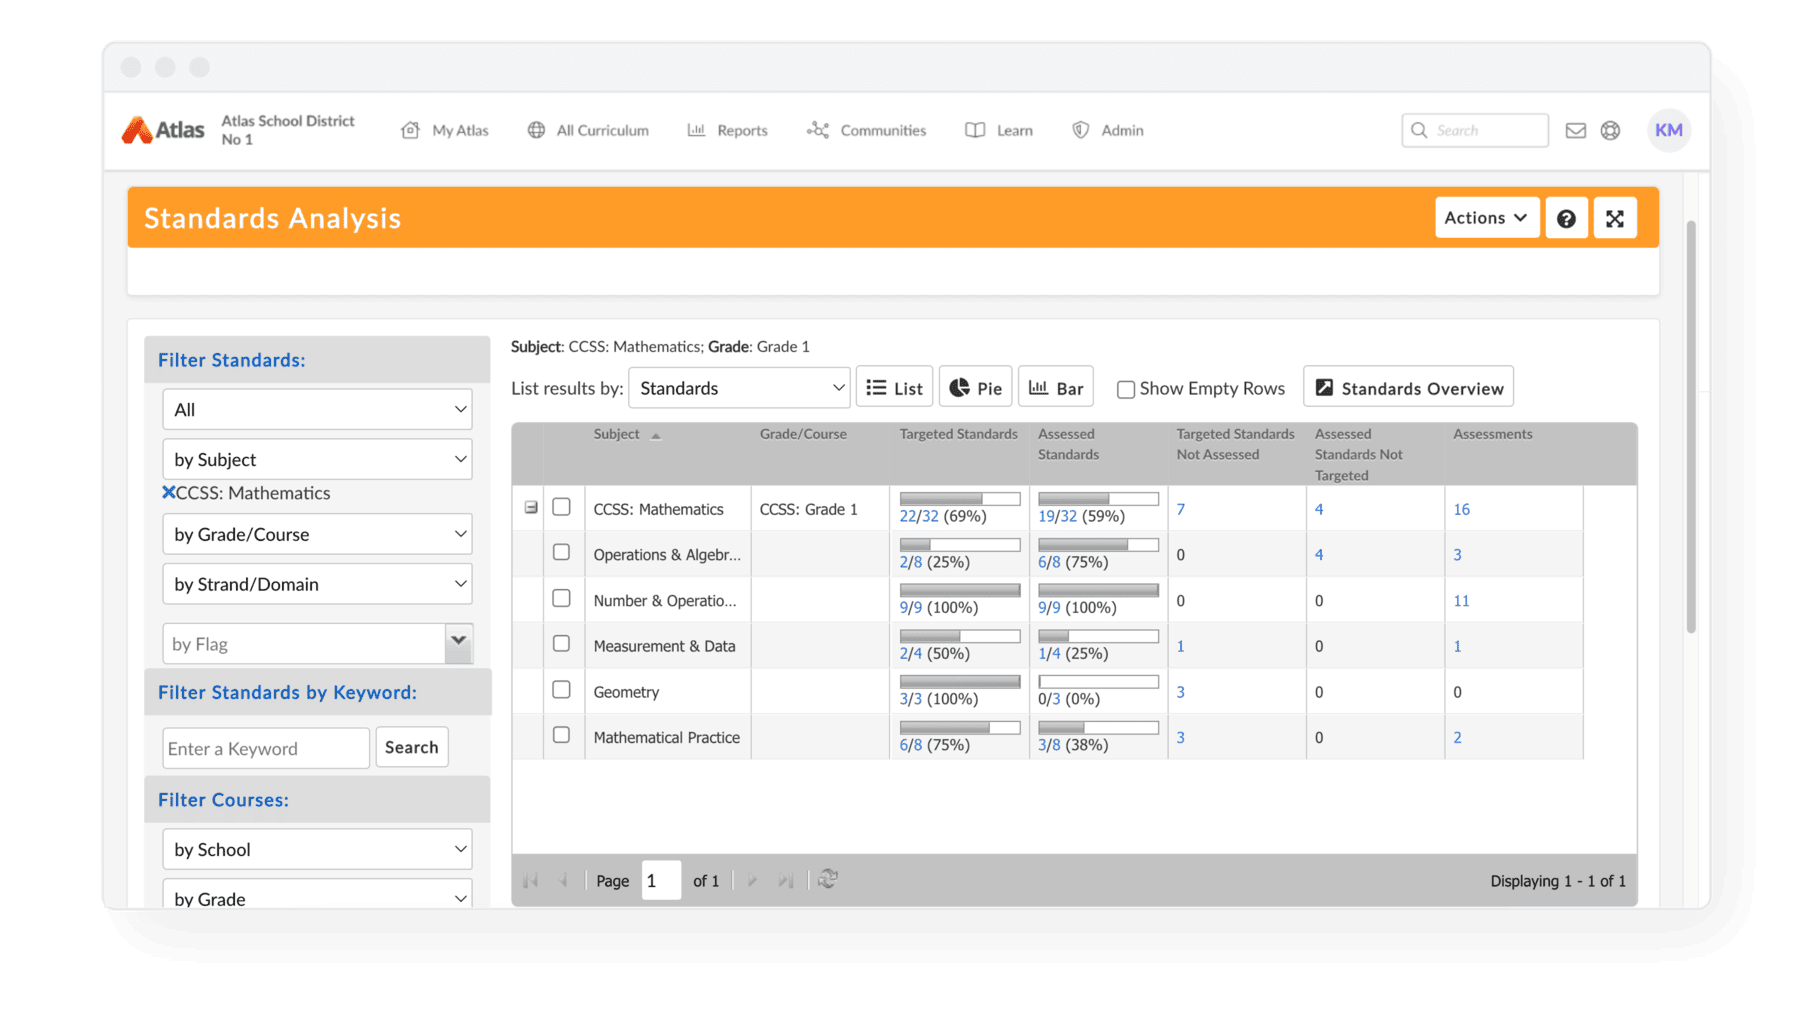Click the refresh icon in pagination bar
The width and height of the screenshot is (1800, 1013).
827,880
